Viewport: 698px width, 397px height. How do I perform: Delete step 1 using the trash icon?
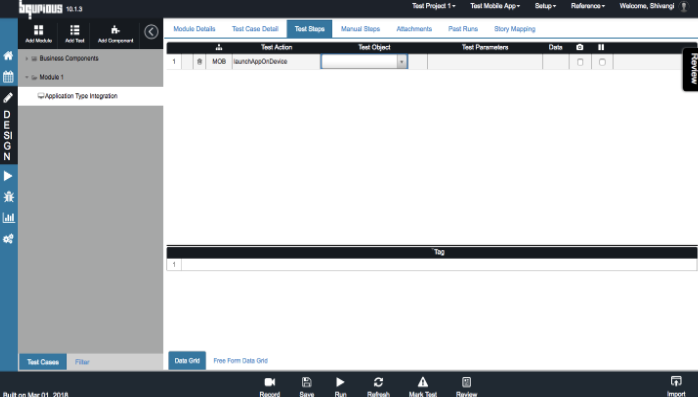pyautogui.click(x=199, y=62)
